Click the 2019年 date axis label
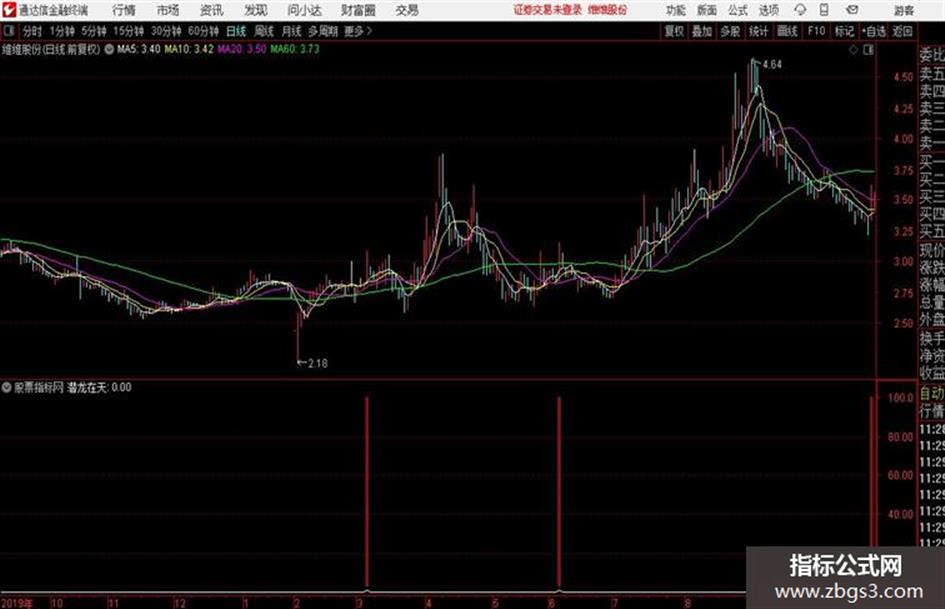 (17, 603)
